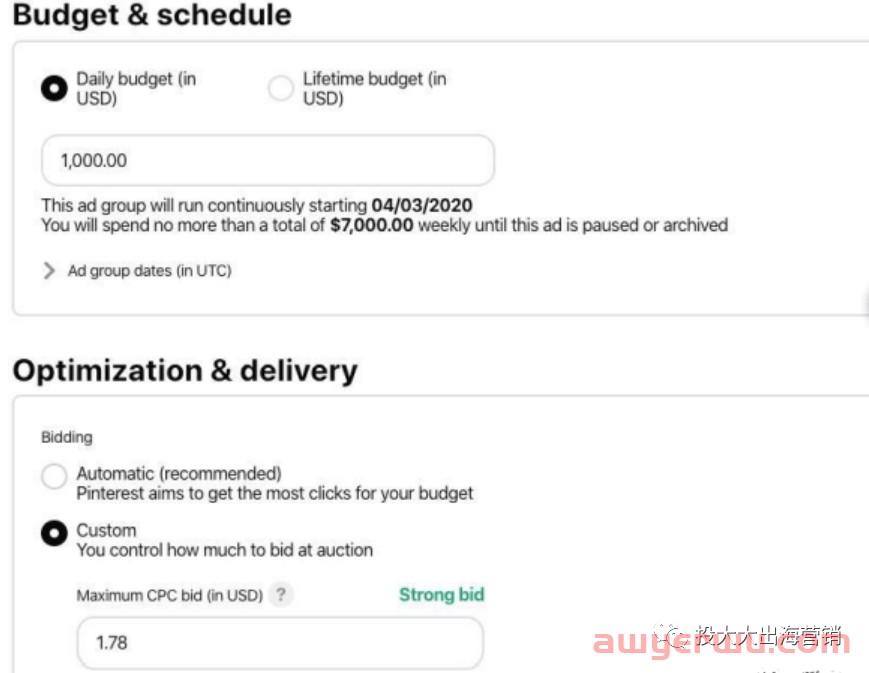Click the Strong bid indicator
This screenshot has height=673, width=869.
point(442,594)
